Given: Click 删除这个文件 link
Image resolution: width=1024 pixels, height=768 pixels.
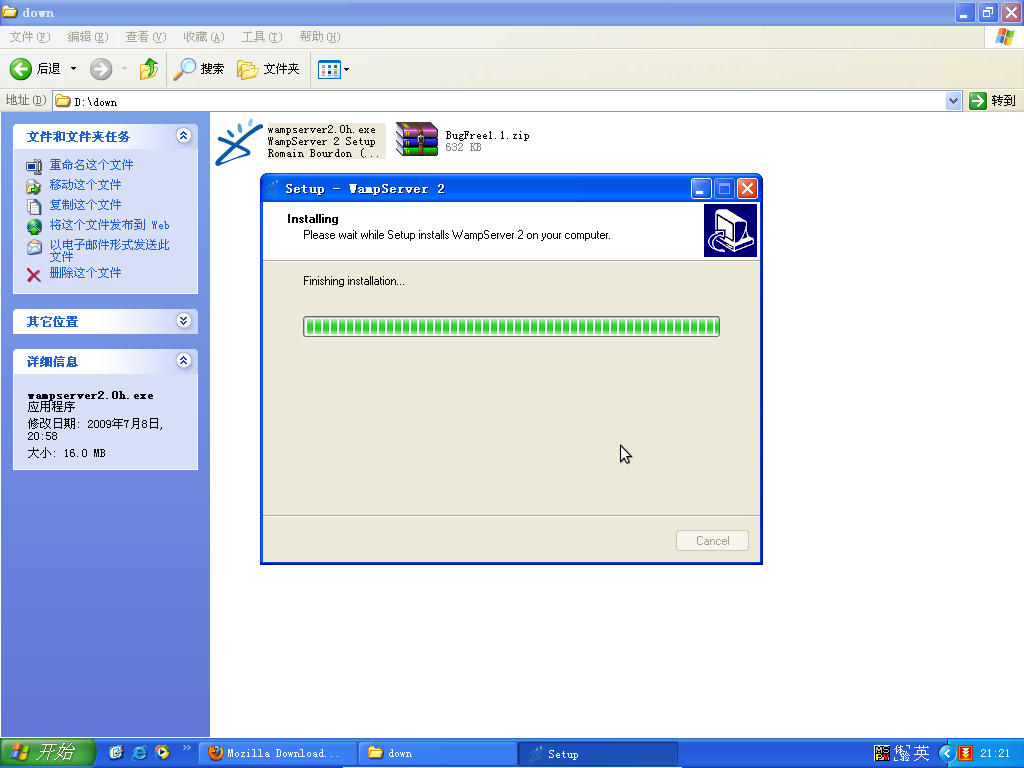Looking at the screenshot, I should tap(86, 273).
